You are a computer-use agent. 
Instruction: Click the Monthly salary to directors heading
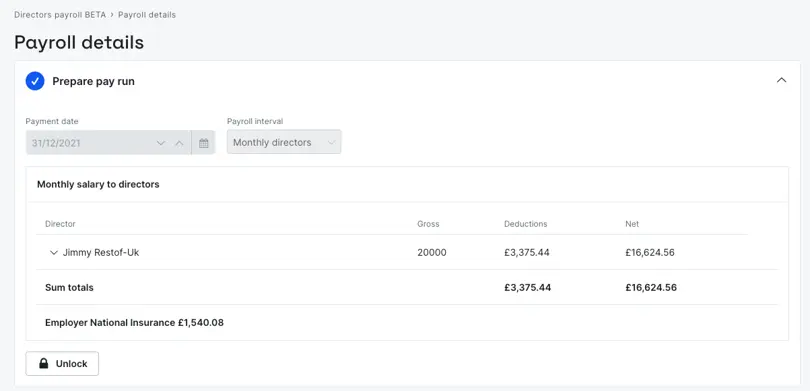click(x=98, y=184)
